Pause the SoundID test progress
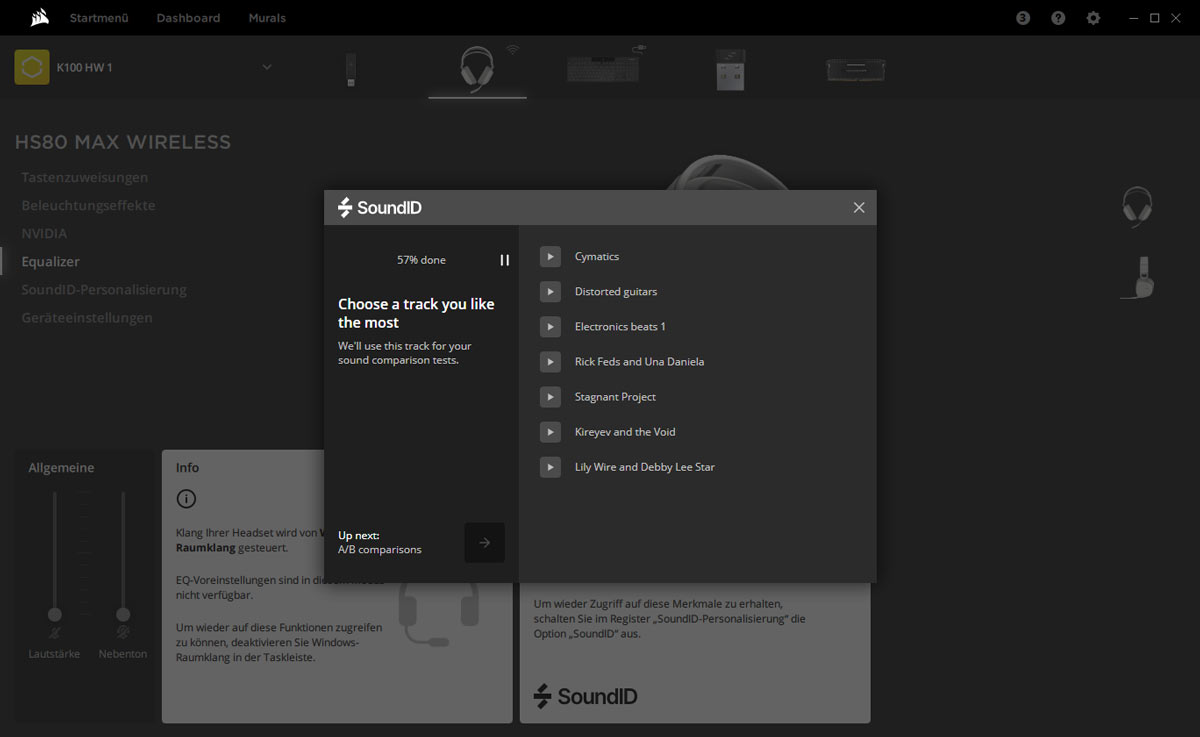 point(505,260)
